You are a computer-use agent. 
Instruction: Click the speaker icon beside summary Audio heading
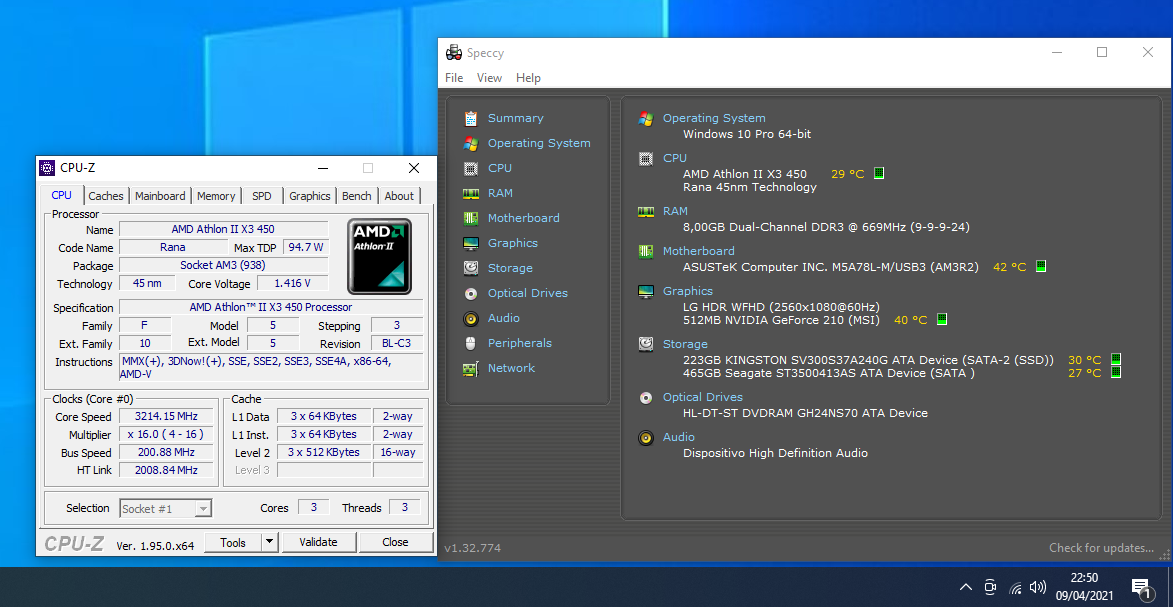[x=646, y=437]
